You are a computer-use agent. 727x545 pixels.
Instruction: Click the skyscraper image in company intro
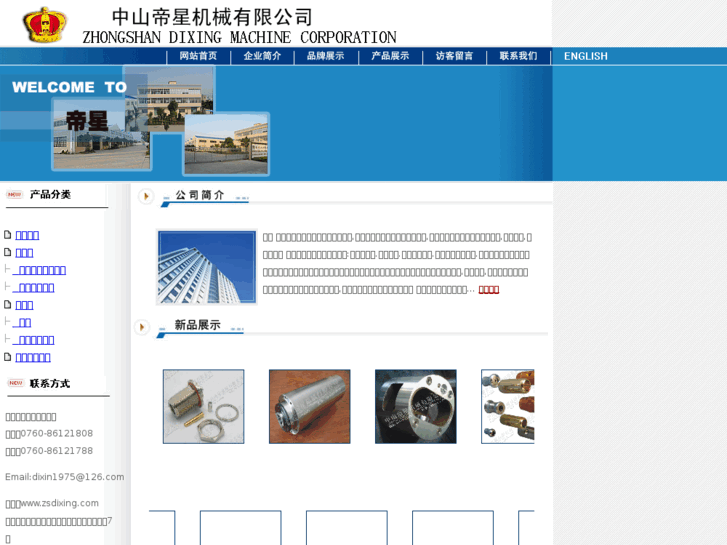[x=206, y=267]
